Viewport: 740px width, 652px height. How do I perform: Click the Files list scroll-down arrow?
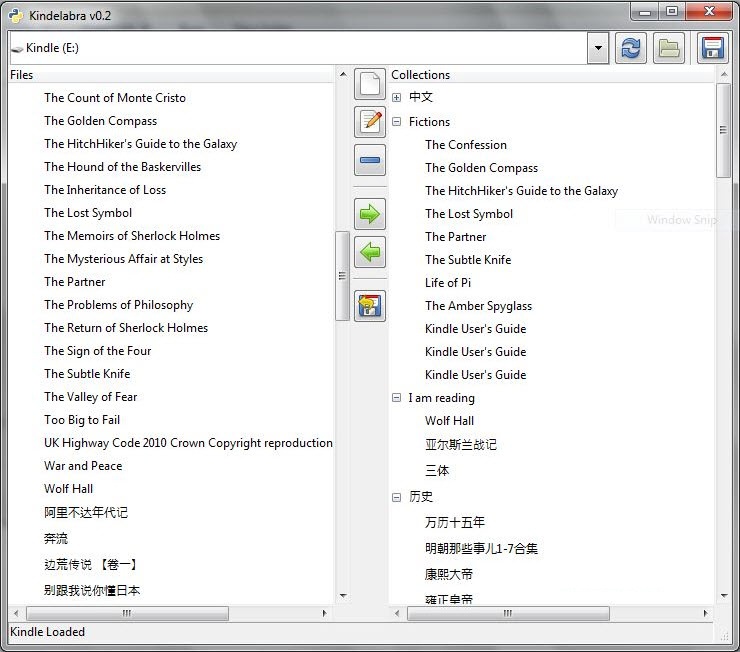pos(343,596)
